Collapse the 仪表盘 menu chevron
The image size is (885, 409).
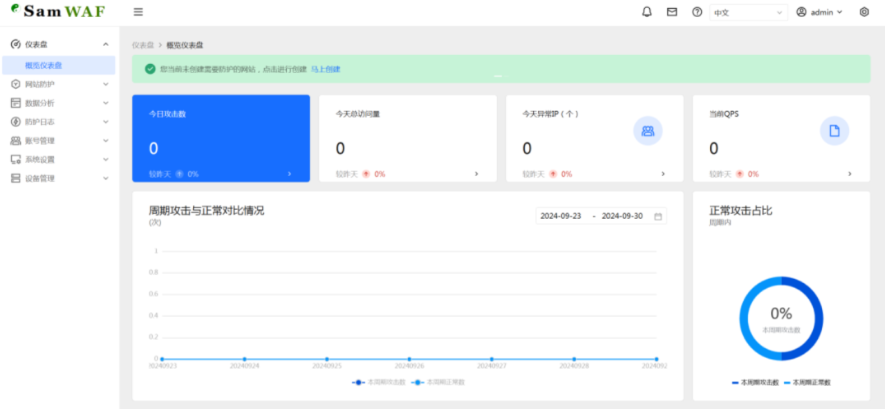coord(106,45)
